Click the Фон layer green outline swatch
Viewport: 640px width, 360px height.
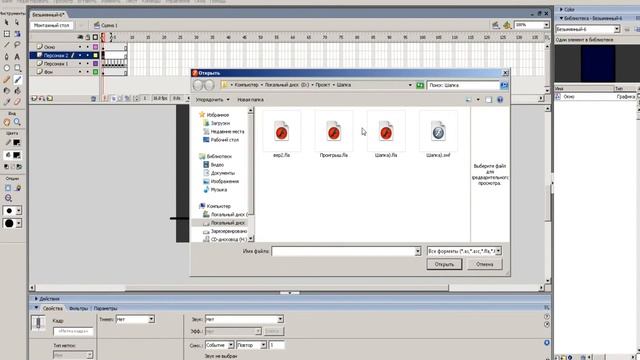[96, 72]
